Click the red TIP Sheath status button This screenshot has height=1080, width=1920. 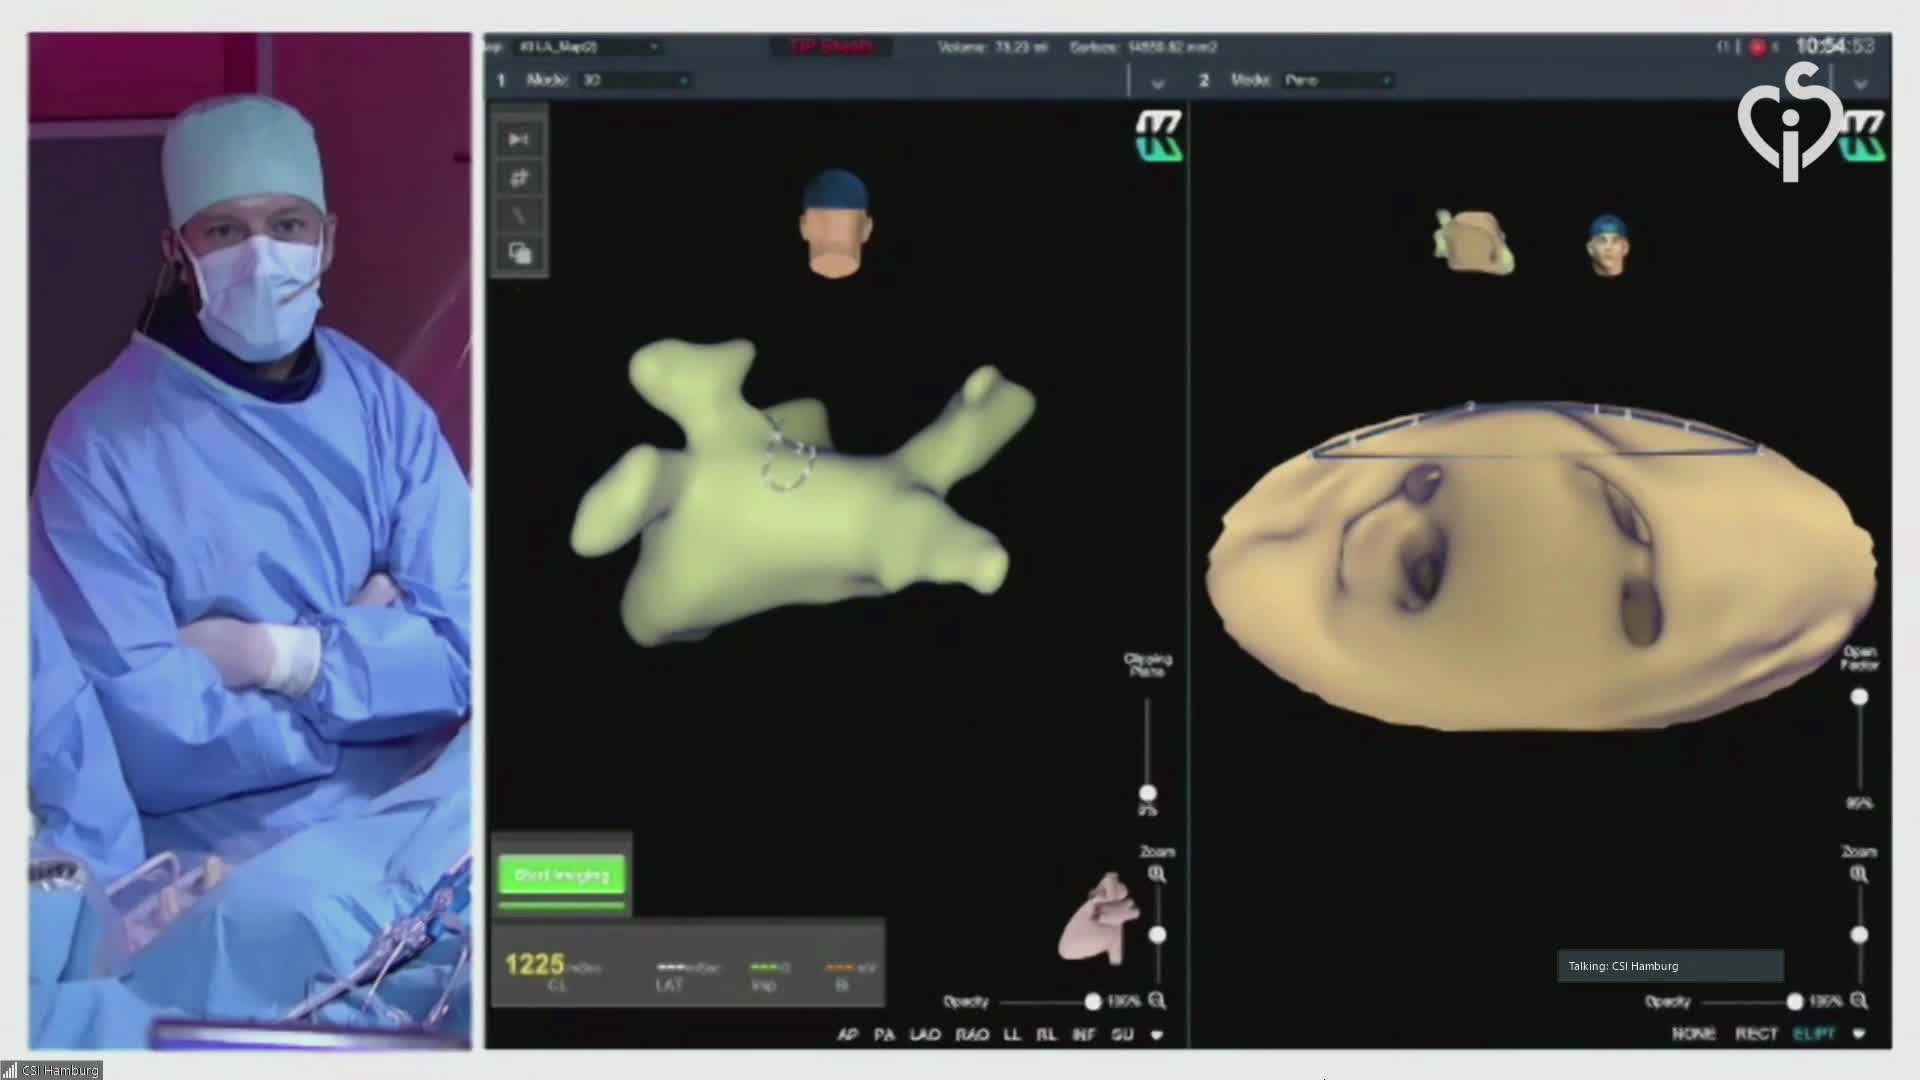(832, 47)
